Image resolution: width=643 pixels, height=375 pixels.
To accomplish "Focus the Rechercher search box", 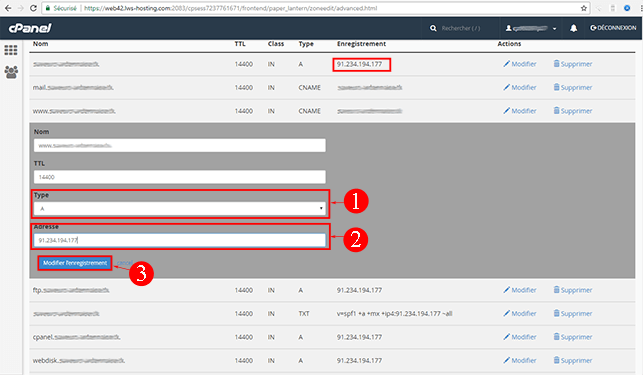I will click(461, 28).
